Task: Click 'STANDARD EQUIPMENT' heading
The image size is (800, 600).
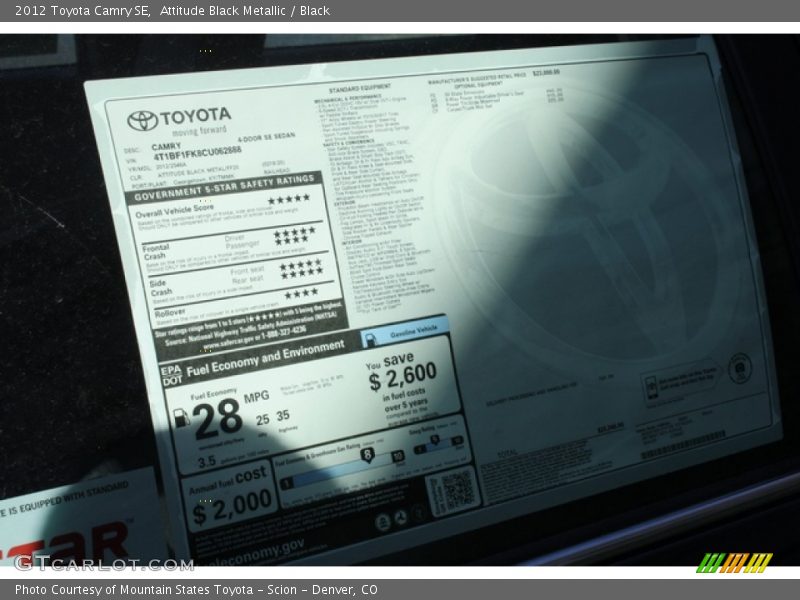Action: coord(360,88)
